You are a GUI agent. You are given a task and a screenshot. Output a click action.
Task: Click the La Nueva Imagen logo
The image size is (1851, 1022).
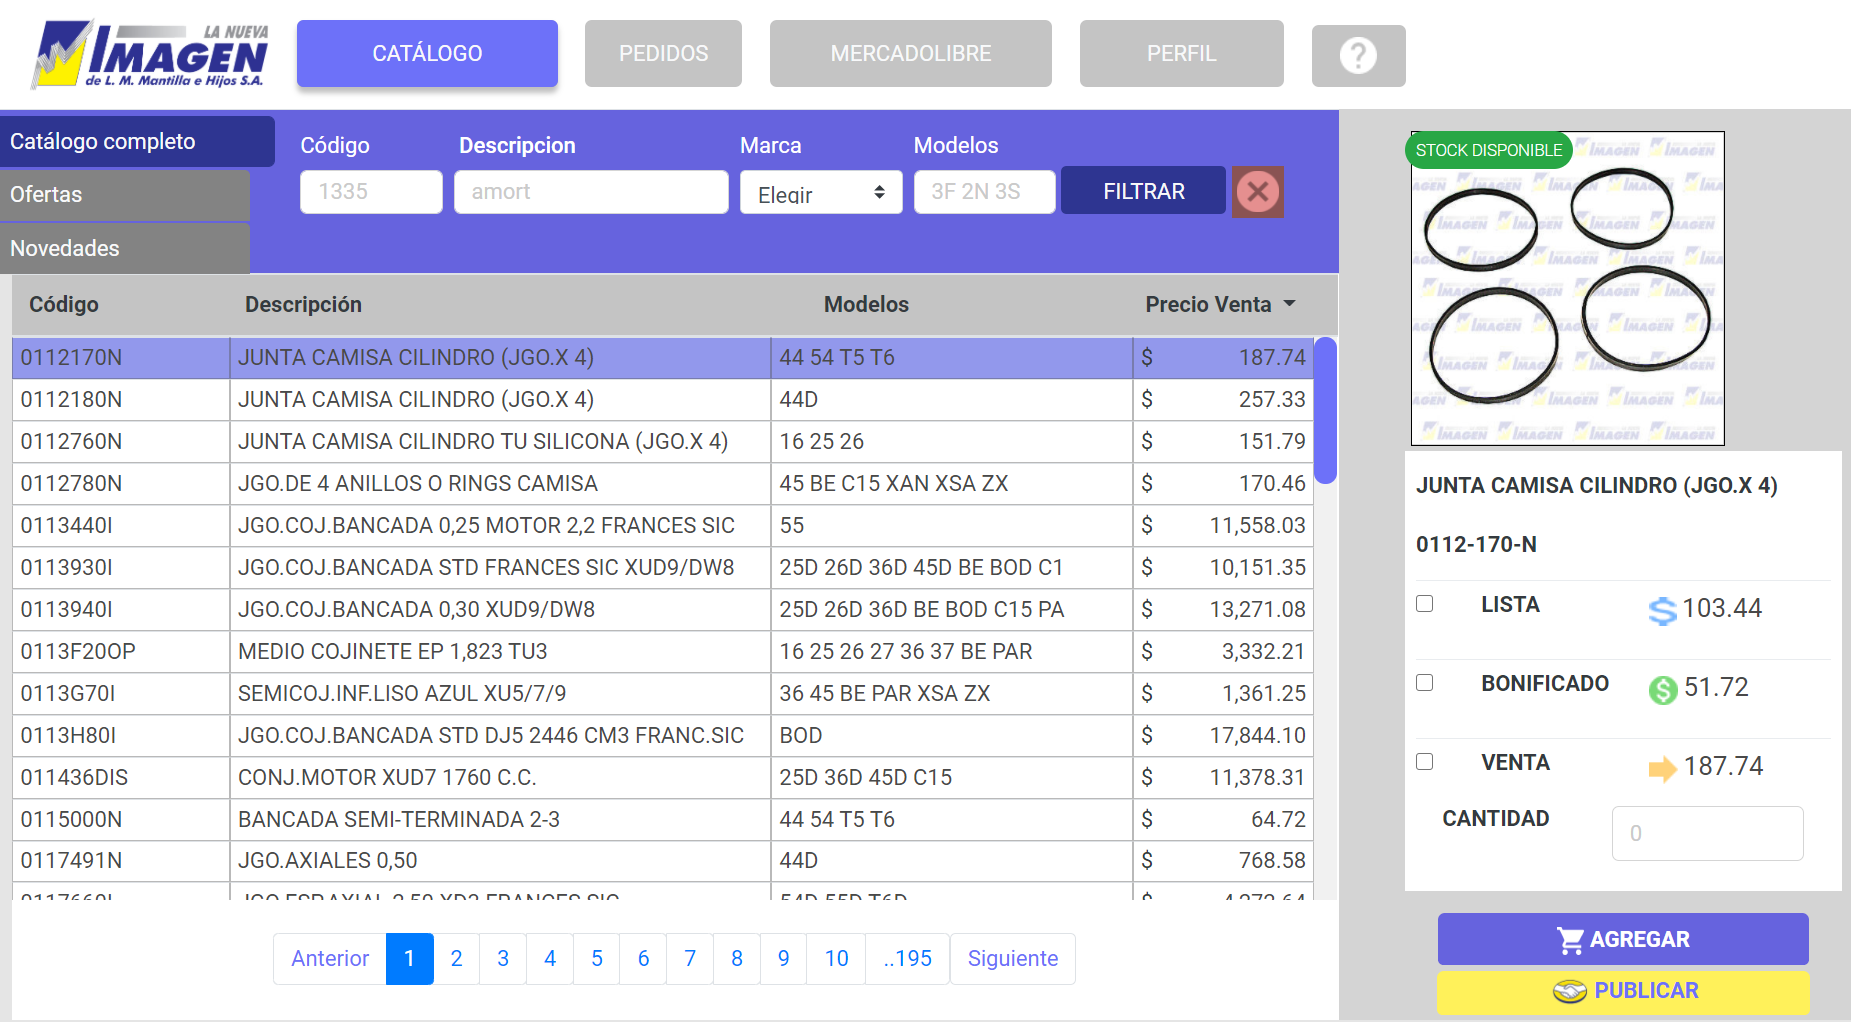150,55
